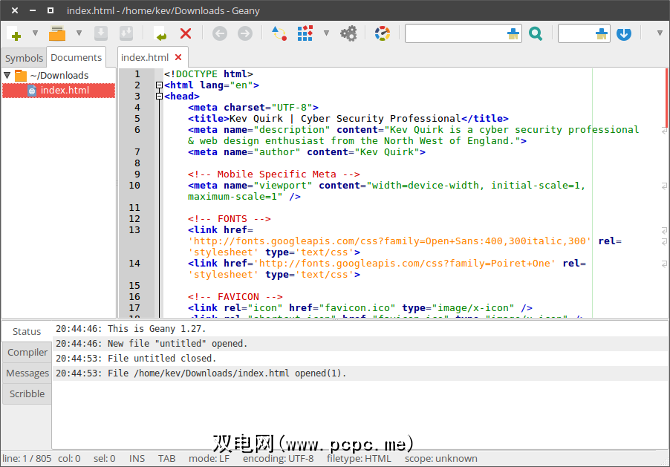Screen dimensions: 670x467
Task: Click the toolbar search text field
Action: coord(457,34)
